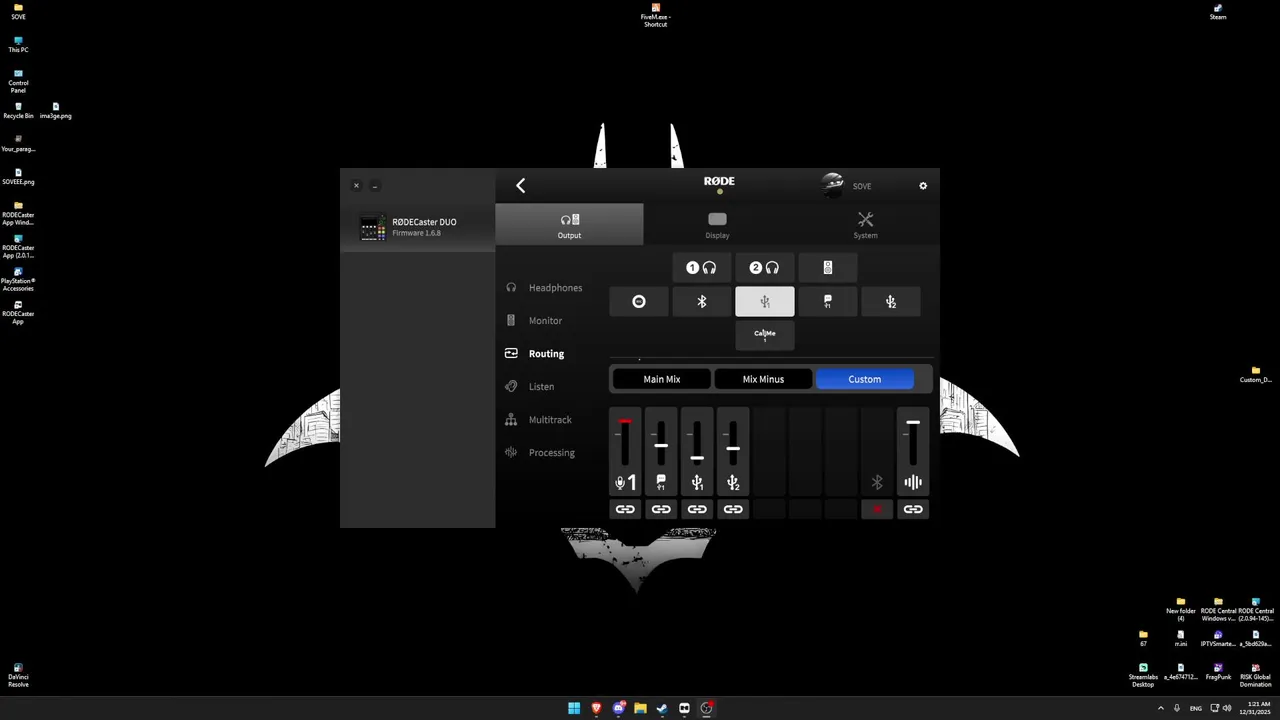
Task: Click the taskbar volume icon
Action: 1227,708
